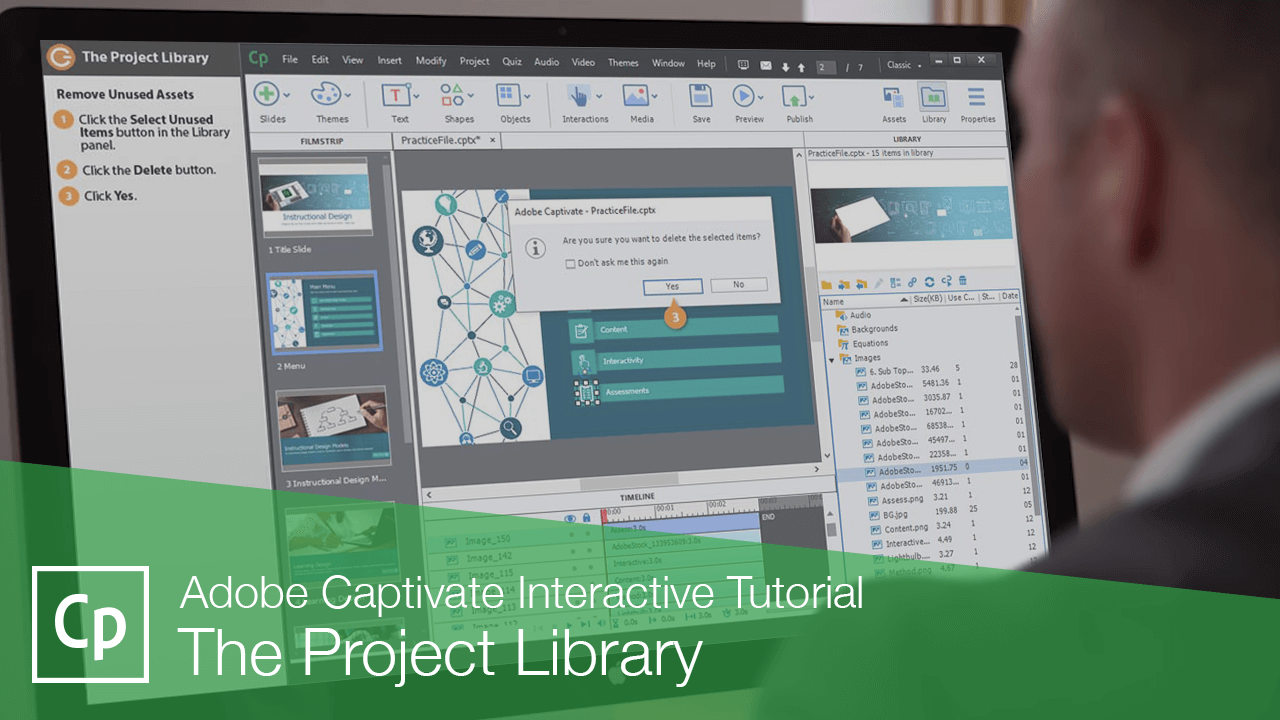The image size is (1280, 720).
Task: Click the trash icon to delete library assets
Action: click(962, 282)
